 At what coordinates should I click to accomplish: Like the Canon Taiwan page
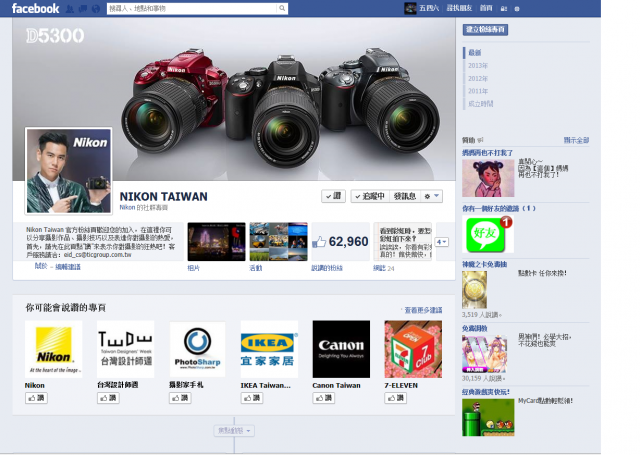[324, 398]
